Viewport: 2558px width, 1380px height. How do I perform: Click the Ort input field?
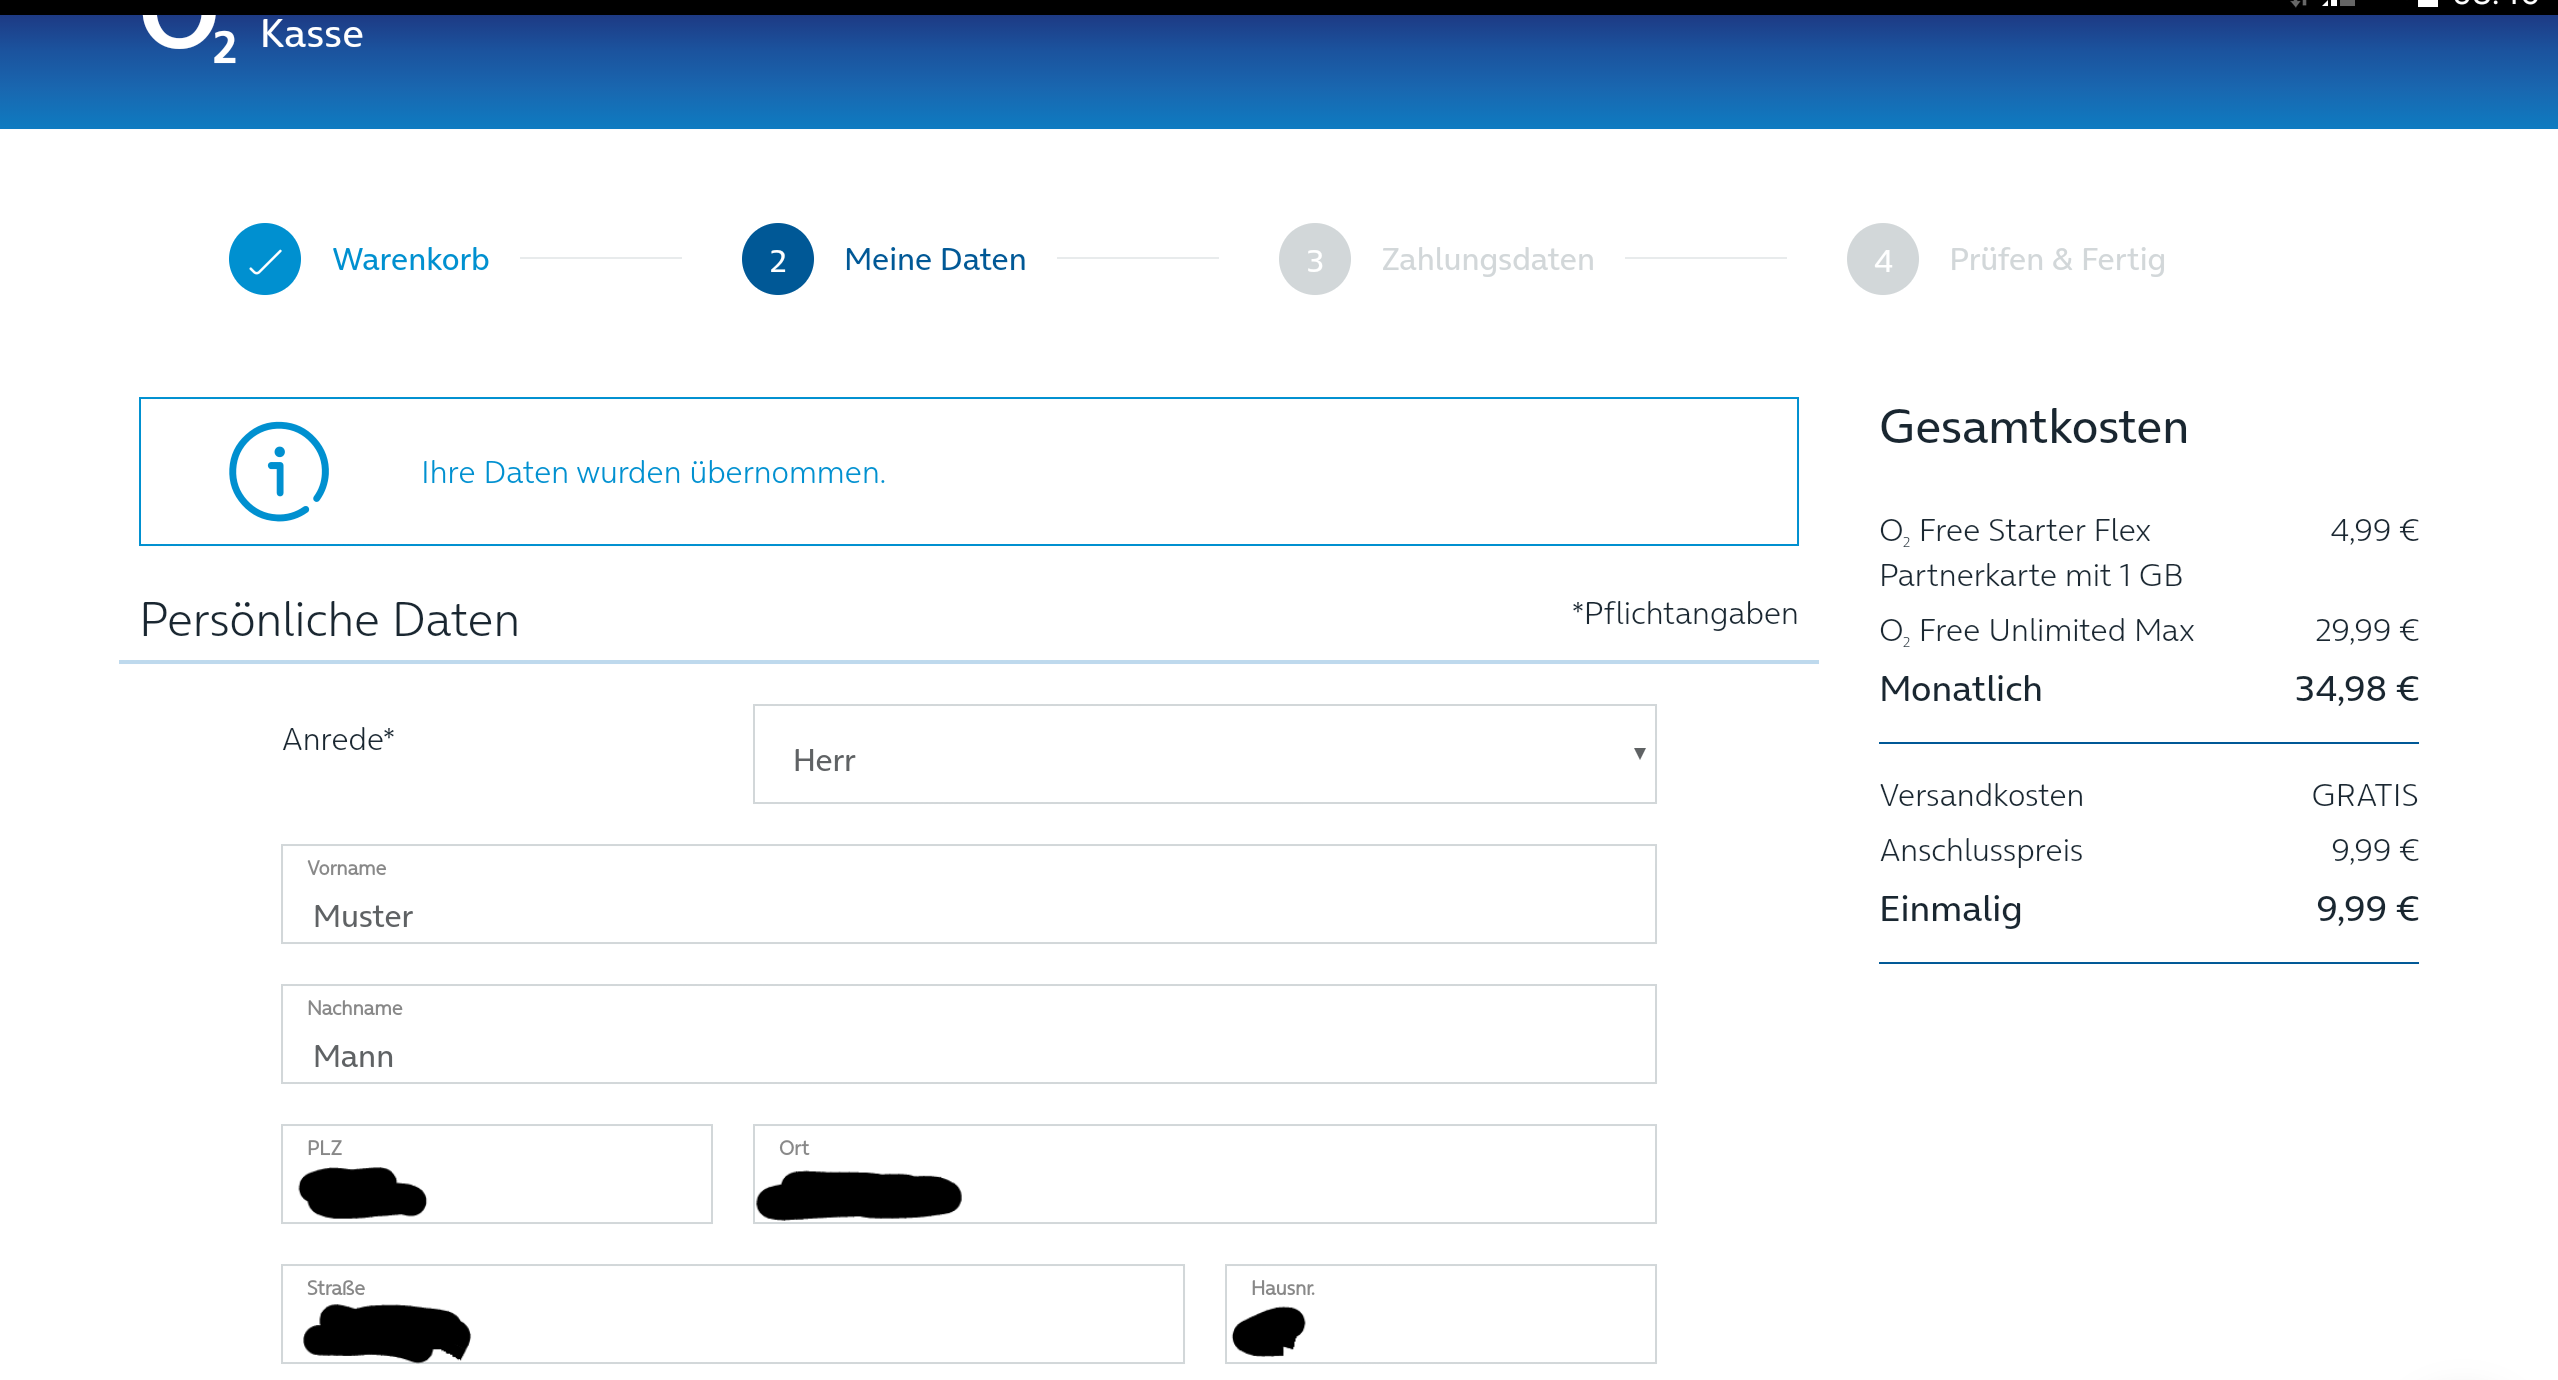pyautogui.click(x=1204, y=1174)
